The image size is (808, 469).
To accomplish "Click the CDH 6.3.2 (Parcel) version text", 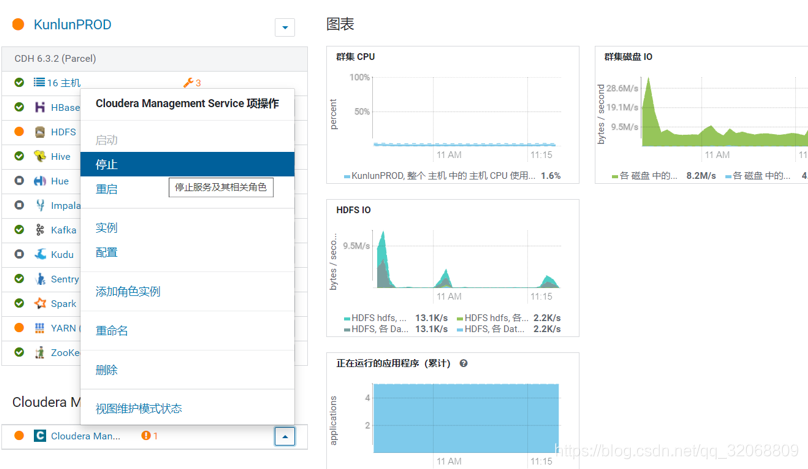I will (x=55, y=59).
